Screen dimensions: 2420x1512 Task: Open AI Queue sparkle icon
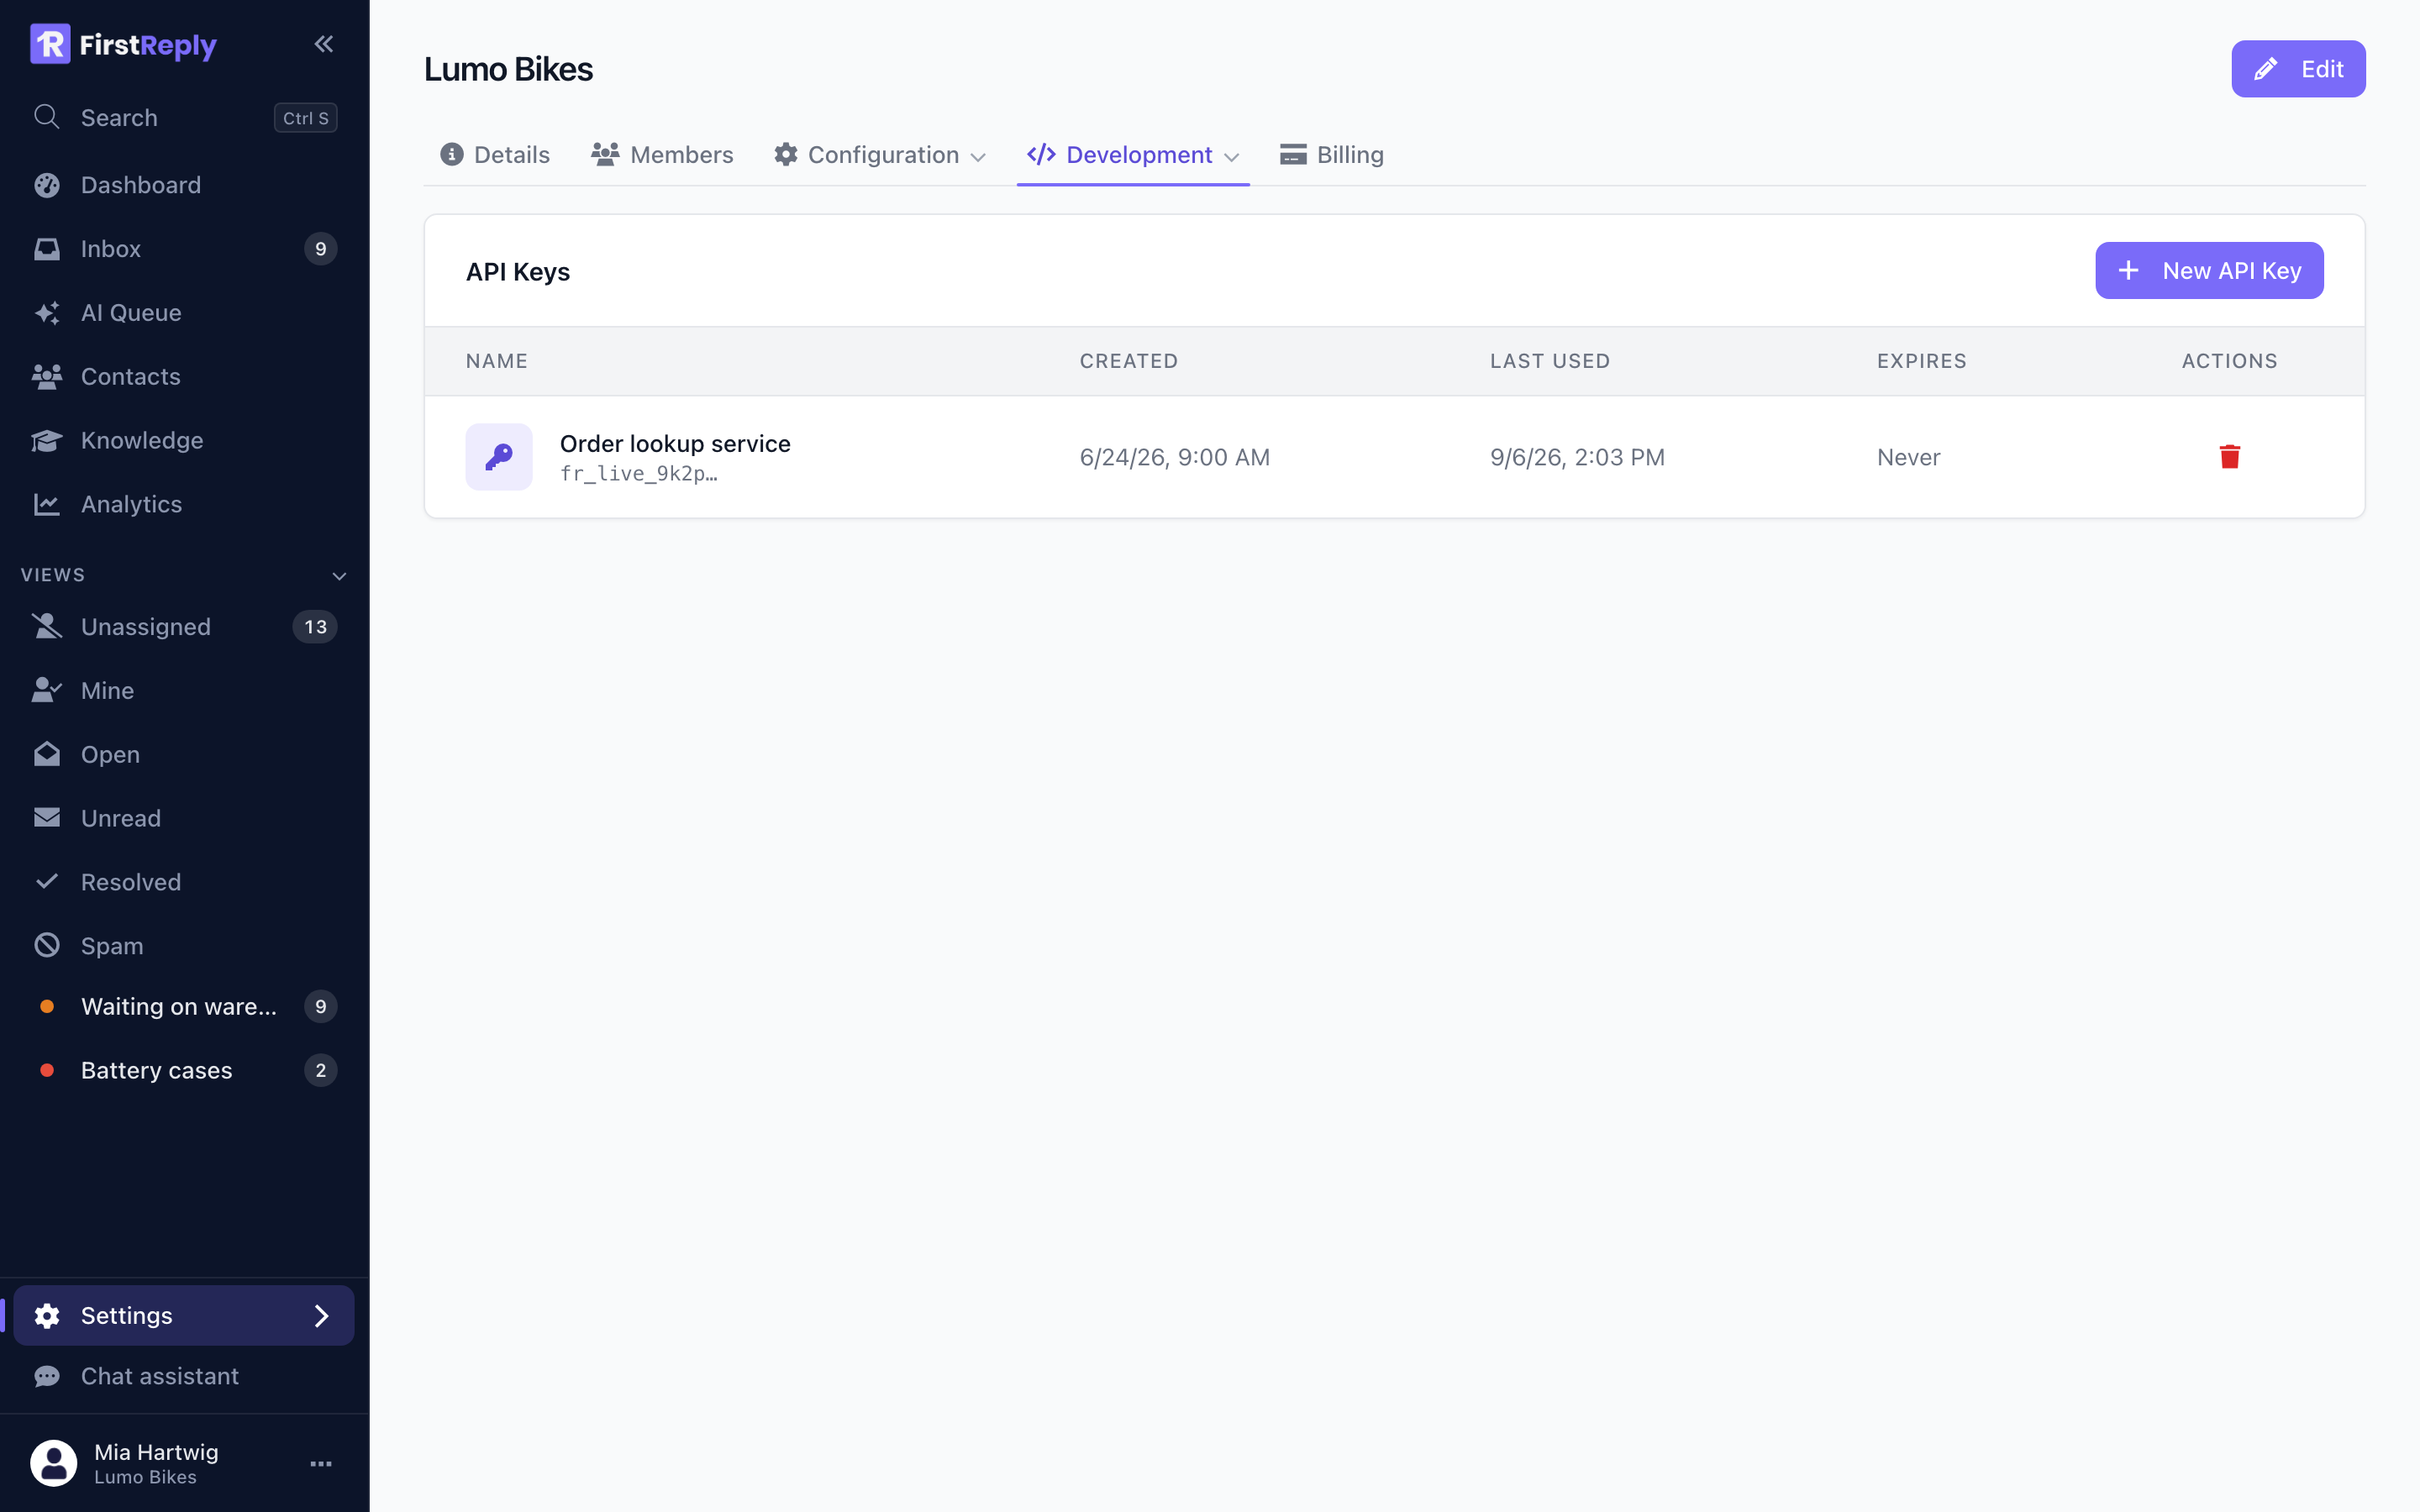coord(47,313)
